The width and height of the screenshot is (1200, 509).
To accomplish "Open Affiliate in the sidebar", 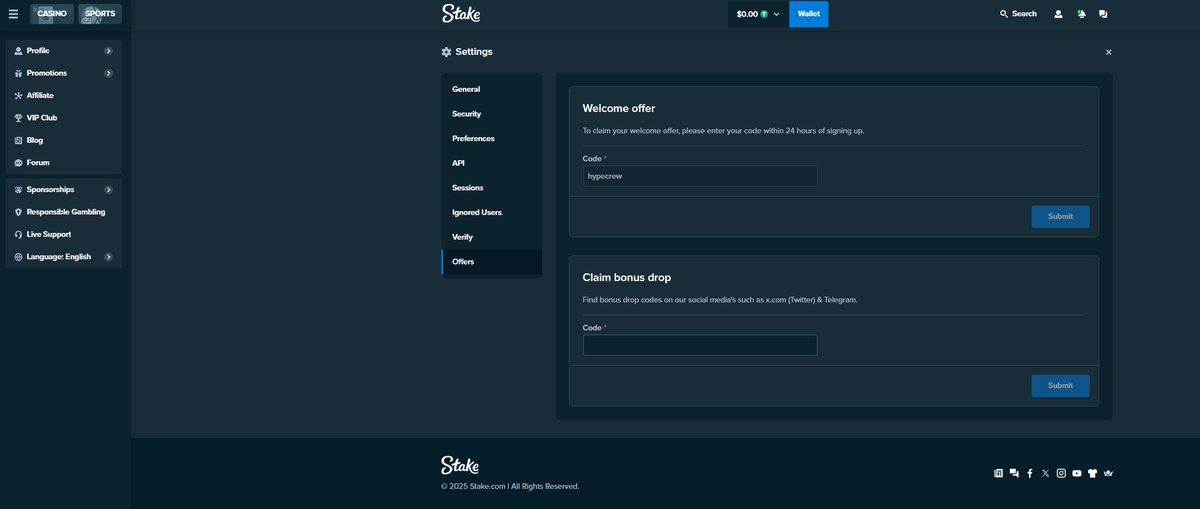I will coord(64,95).
